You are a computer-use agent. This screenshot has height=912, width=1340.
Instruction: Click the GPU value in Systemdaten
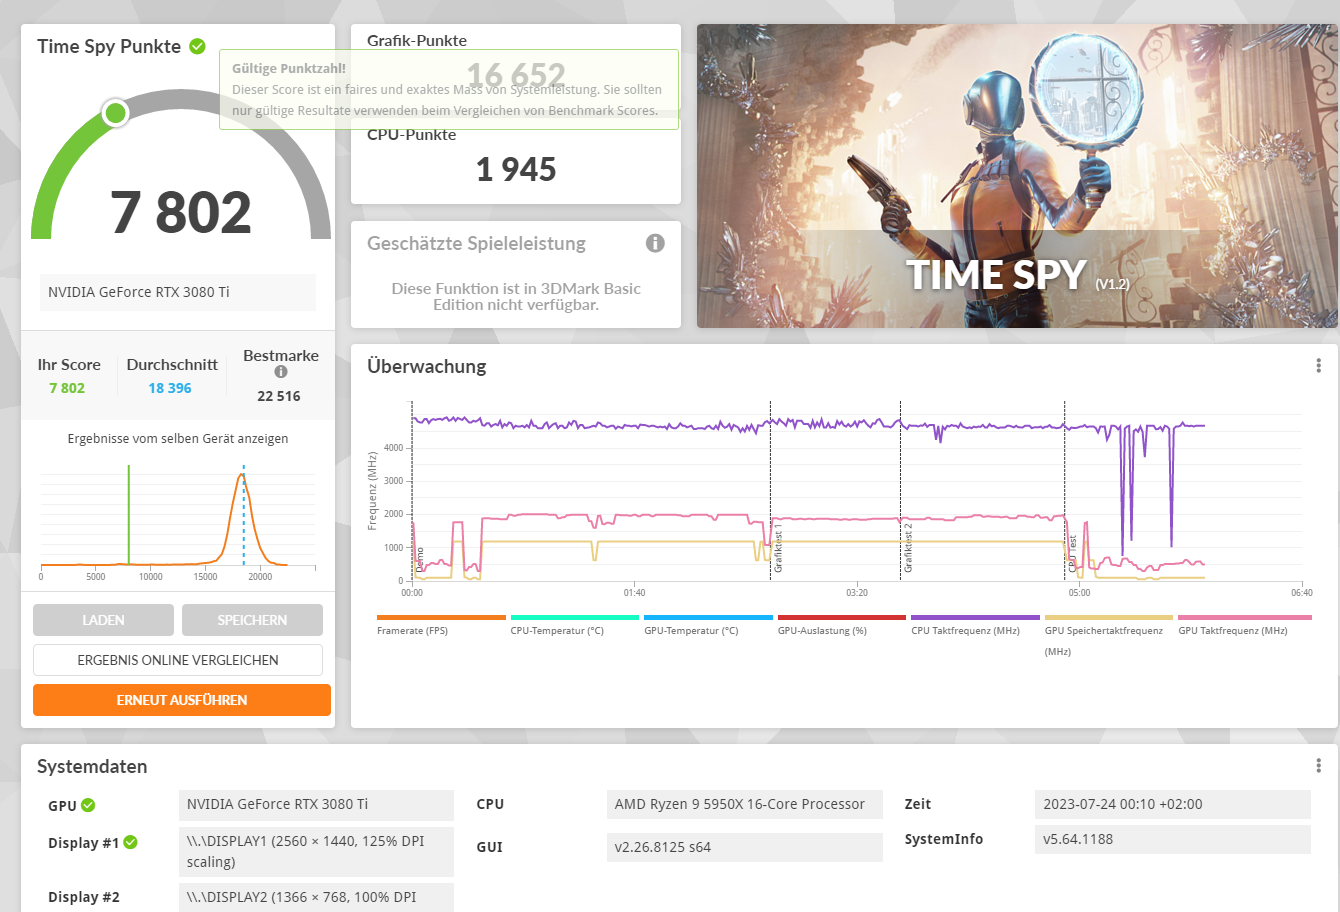point(316,804)
